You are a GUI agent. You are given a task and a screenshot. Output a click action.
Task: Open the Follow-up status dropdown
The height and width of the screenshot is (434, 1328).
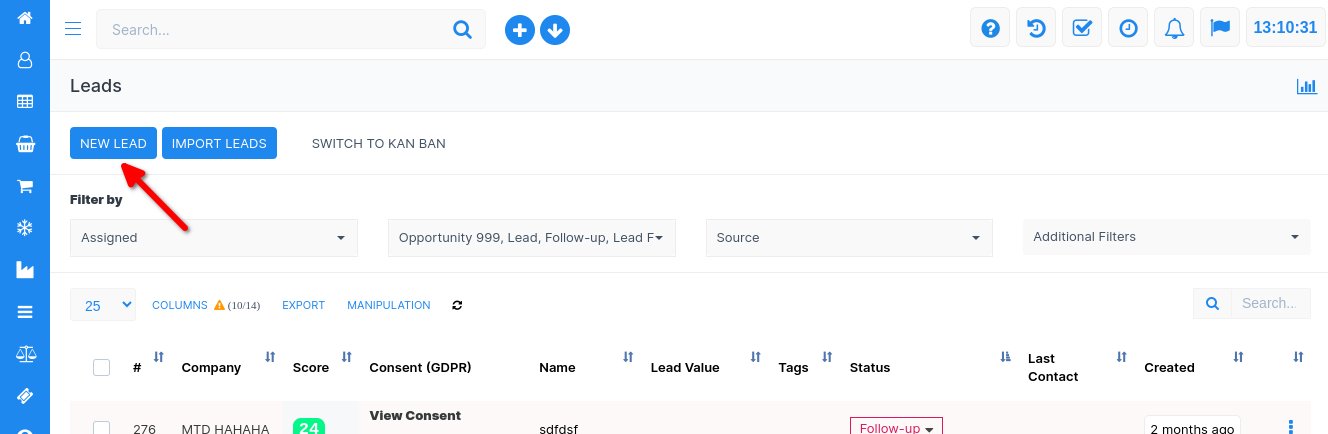point(896,428)
